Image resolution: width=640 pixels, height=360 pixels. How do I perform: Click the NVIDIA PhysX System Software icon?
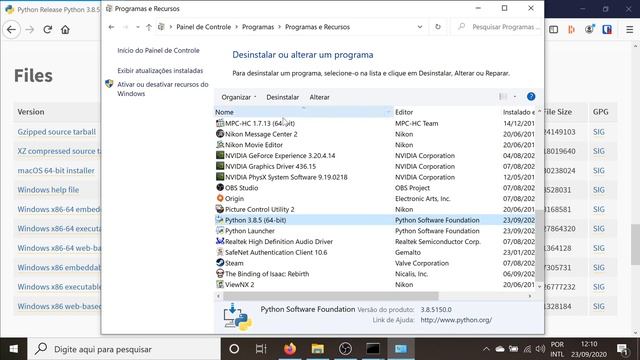point(220,177)
